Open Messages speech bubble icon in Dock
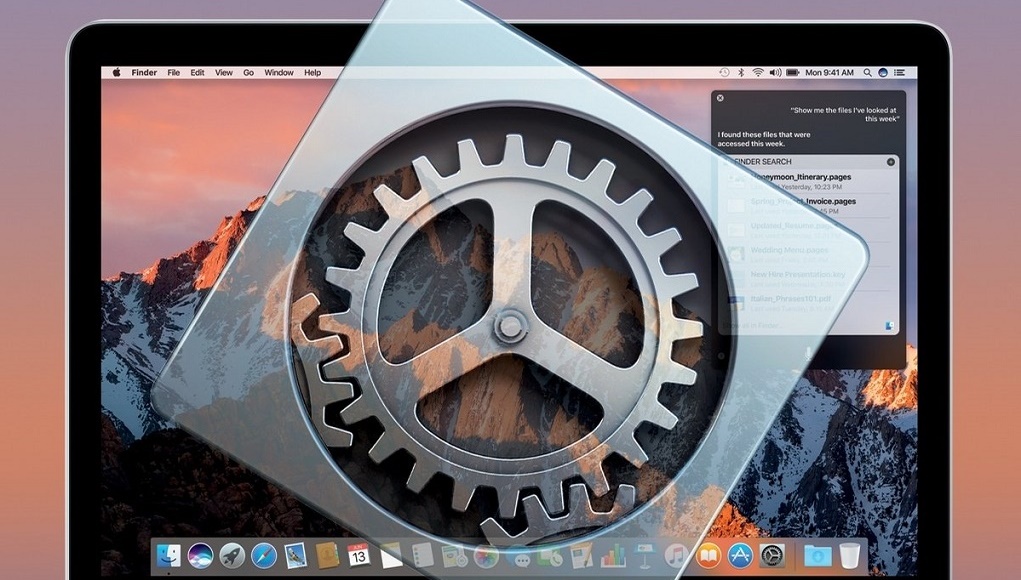 point(518,557)
